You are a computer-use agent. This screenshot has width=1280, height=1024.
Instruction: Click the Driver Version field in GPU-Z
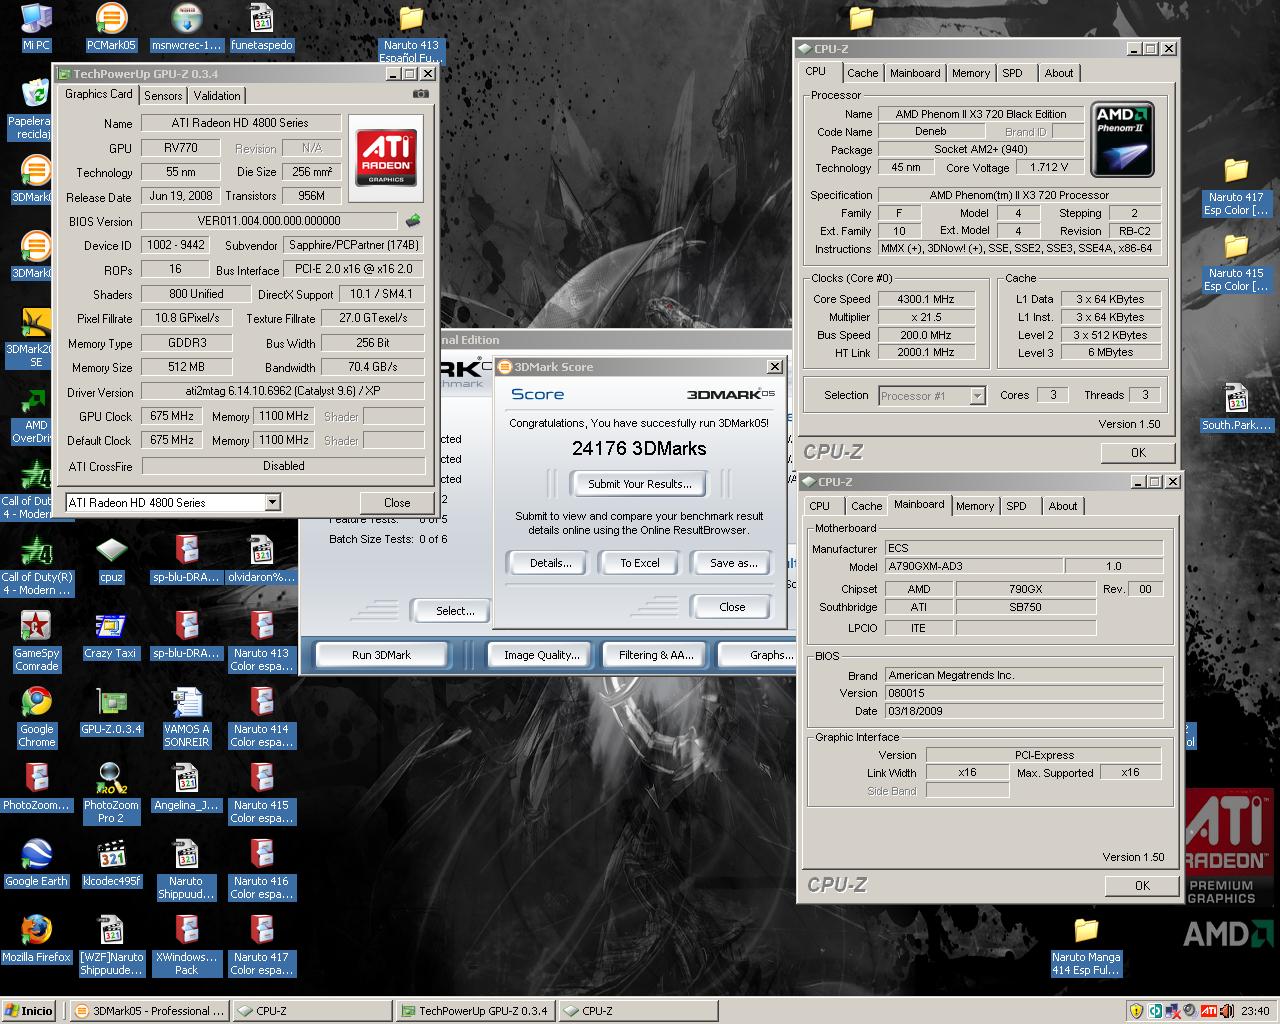283,392
